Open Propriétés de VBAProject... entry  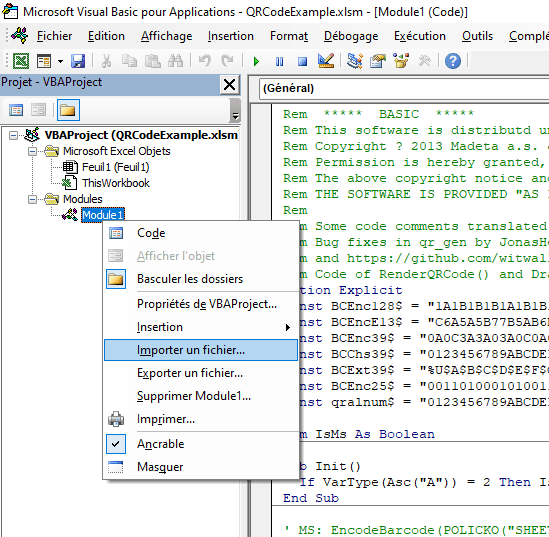[x=201, y=304]
